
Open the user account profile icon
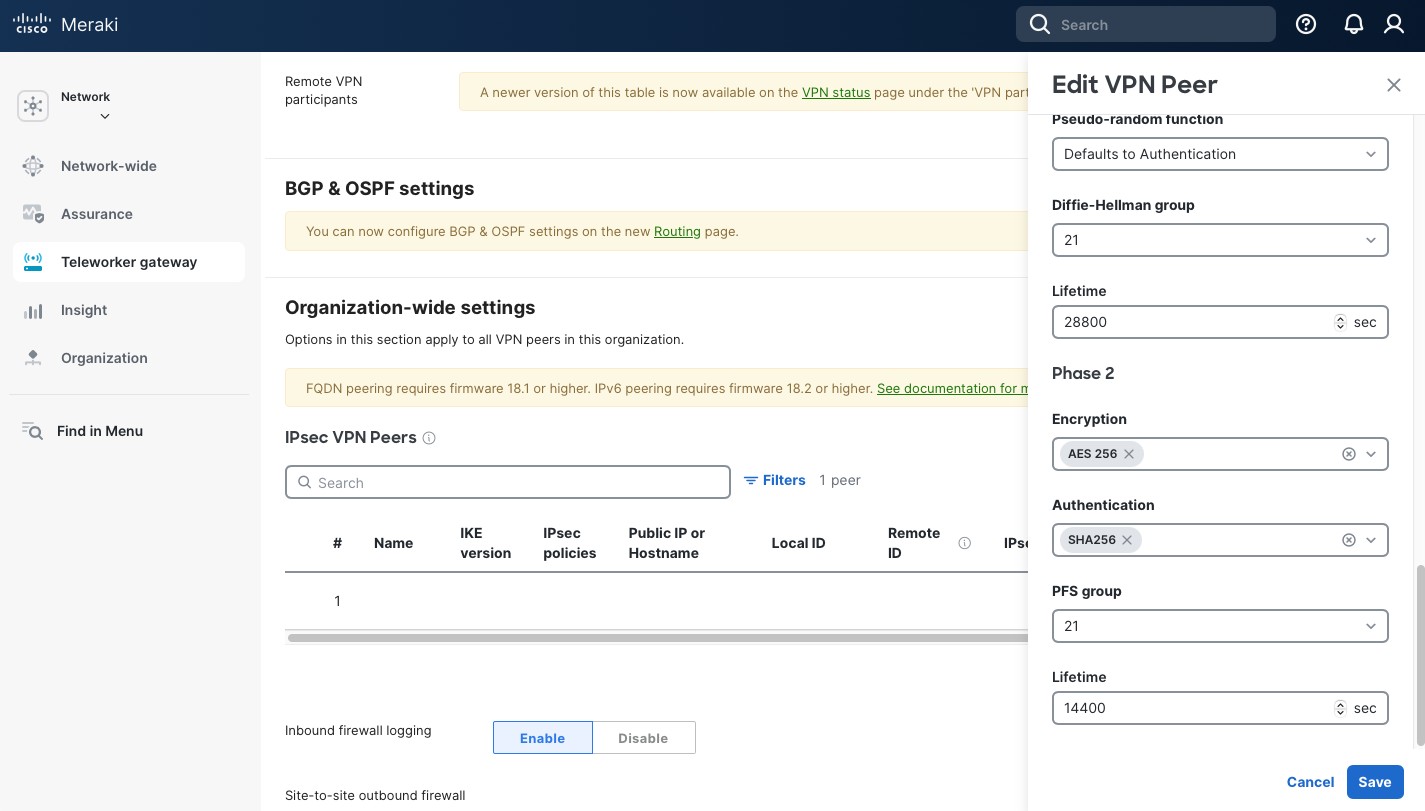tap(1394, 25)
